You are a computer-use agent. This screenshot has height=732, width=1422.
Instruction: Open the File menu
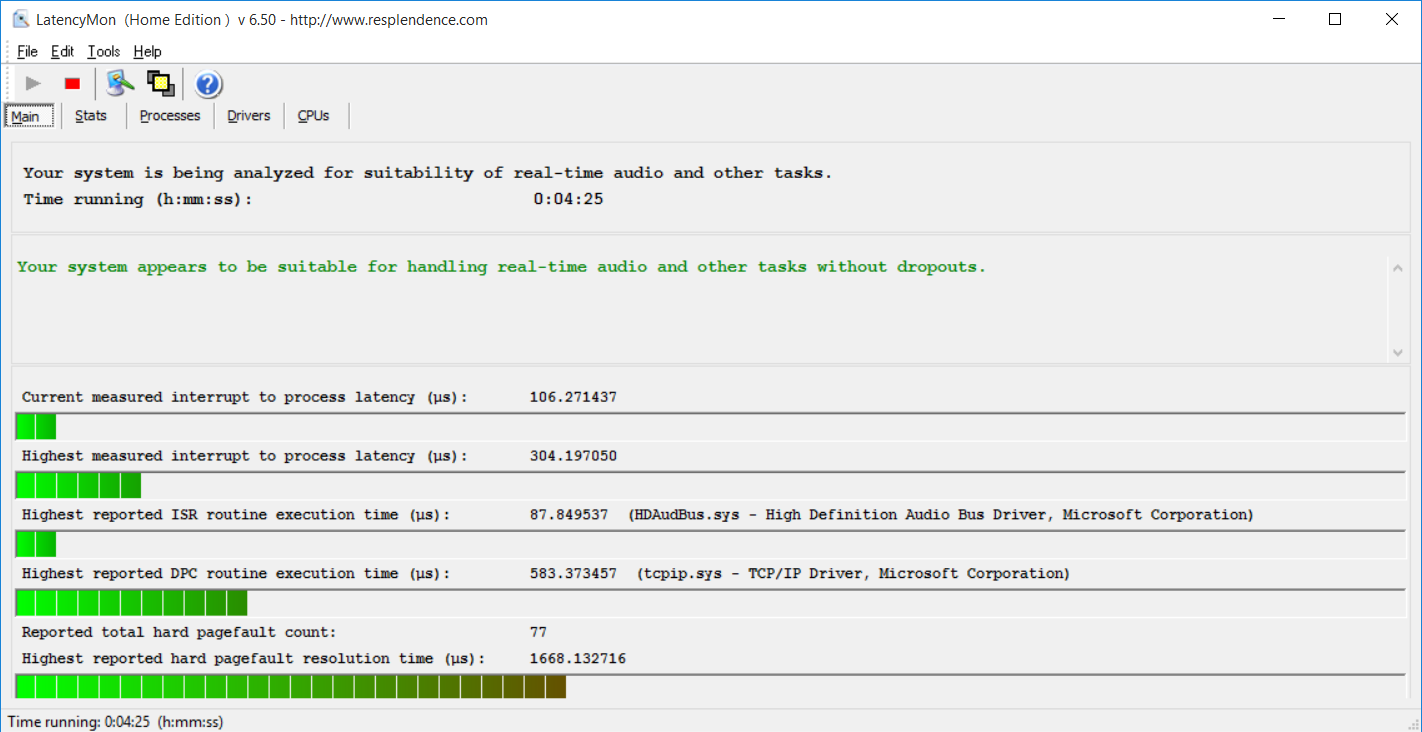[x=27, y=51]
